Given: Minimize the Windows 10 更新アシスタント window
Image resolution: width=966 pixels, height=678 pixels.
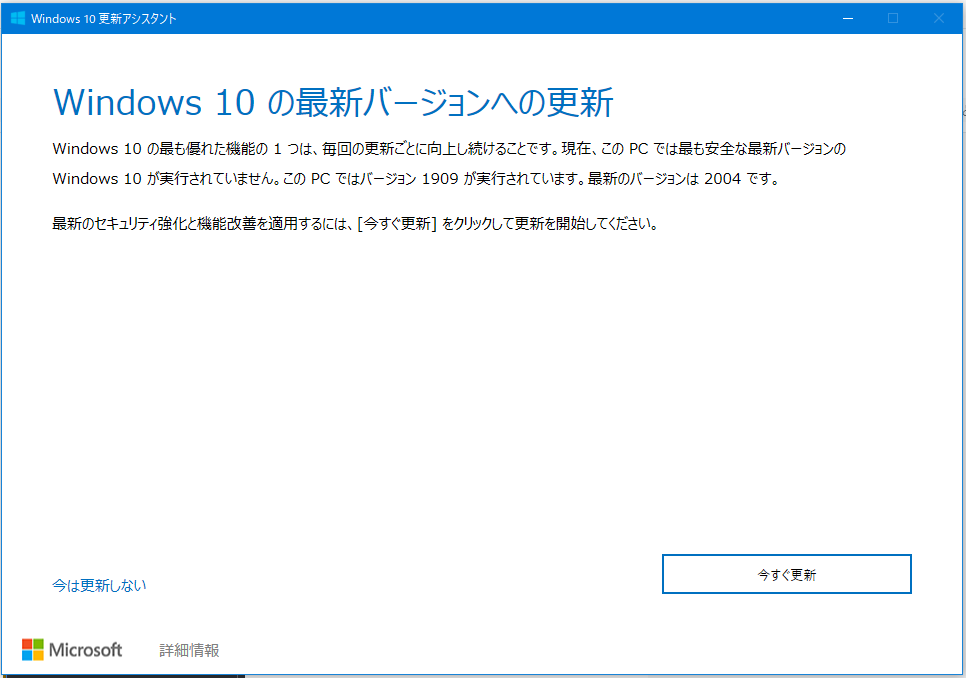Looking at the screenshot, I should pyautogui.click(x=848, y=18).
